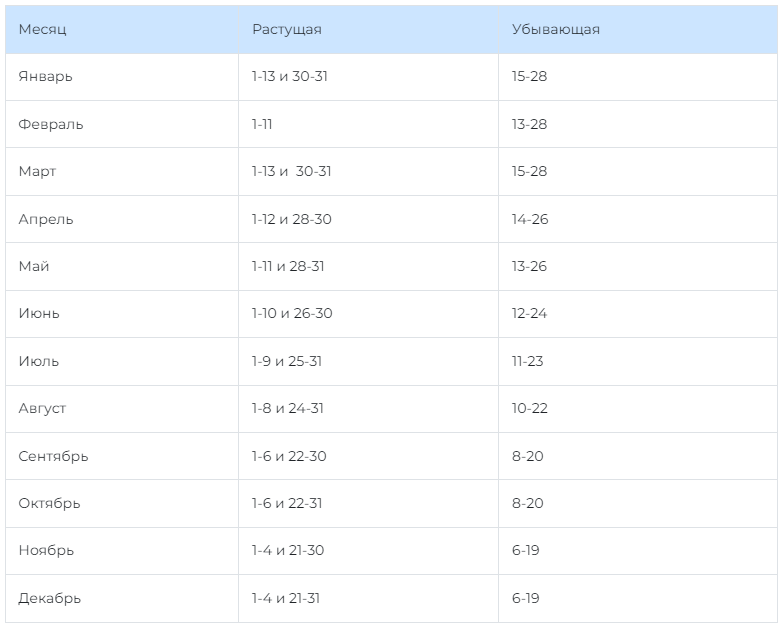Select the Май growing cell 1-11 и 28-31

click(x=288, y=266)
